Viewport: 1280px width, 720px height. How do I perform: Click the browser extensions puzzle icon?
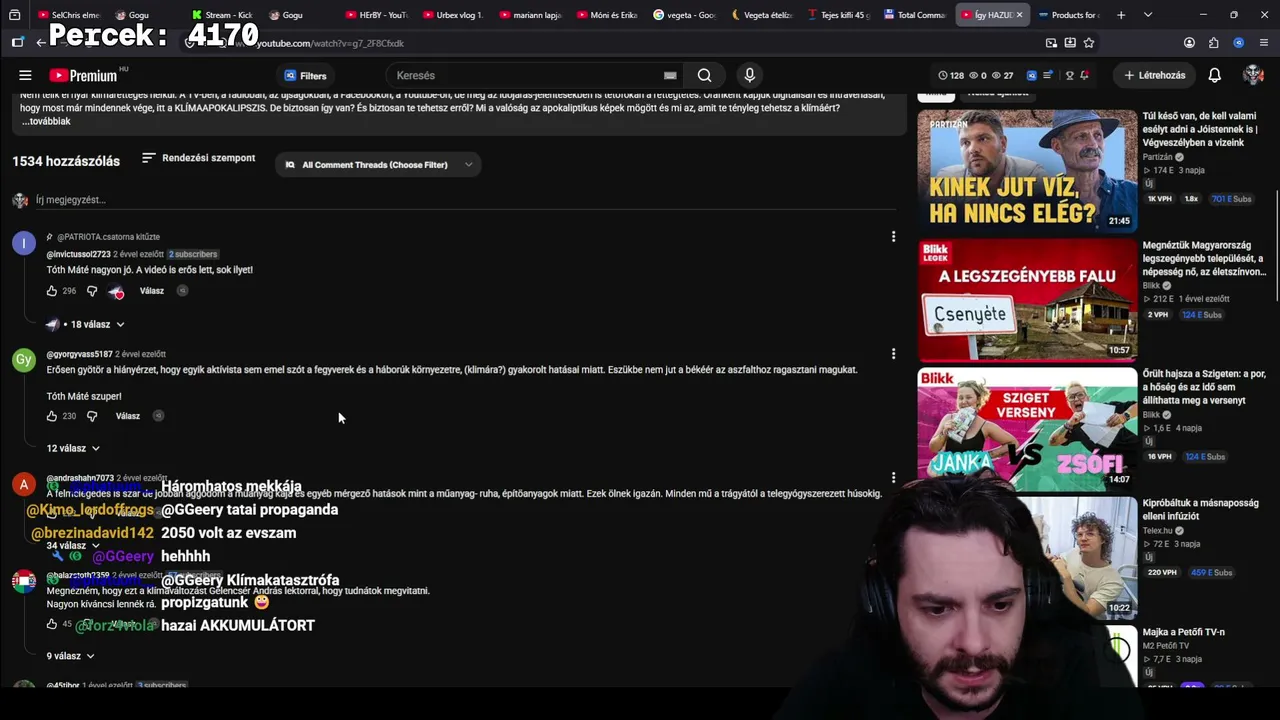[1213, 43]
